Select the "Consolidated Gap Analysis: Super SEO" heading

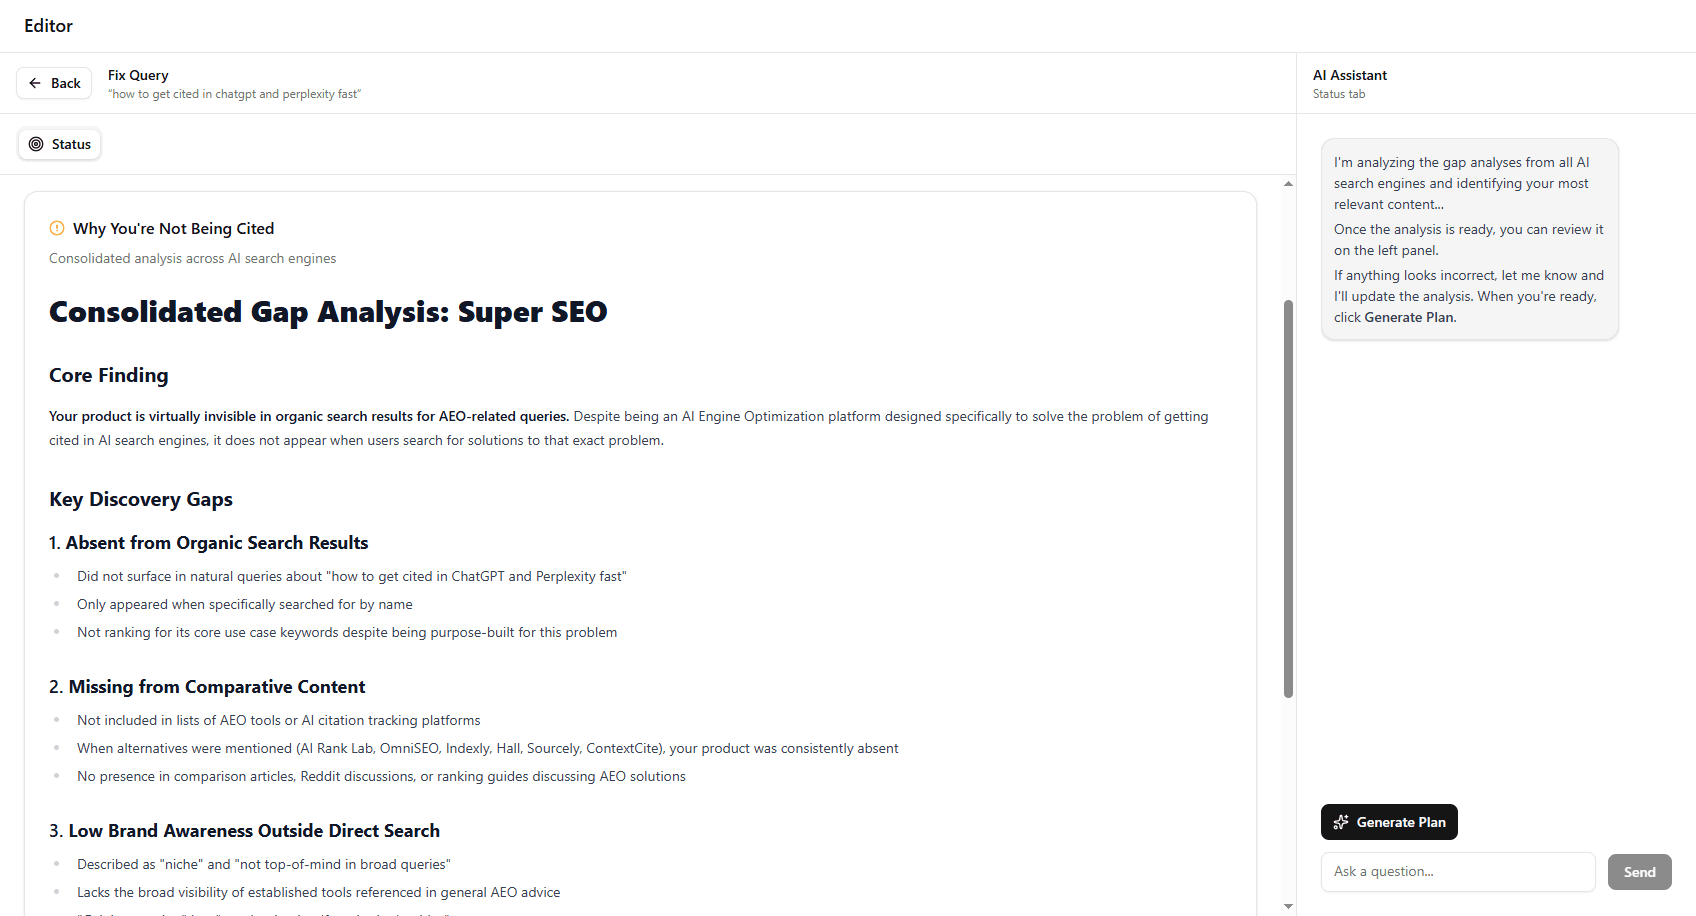click(x=328, y=312)
